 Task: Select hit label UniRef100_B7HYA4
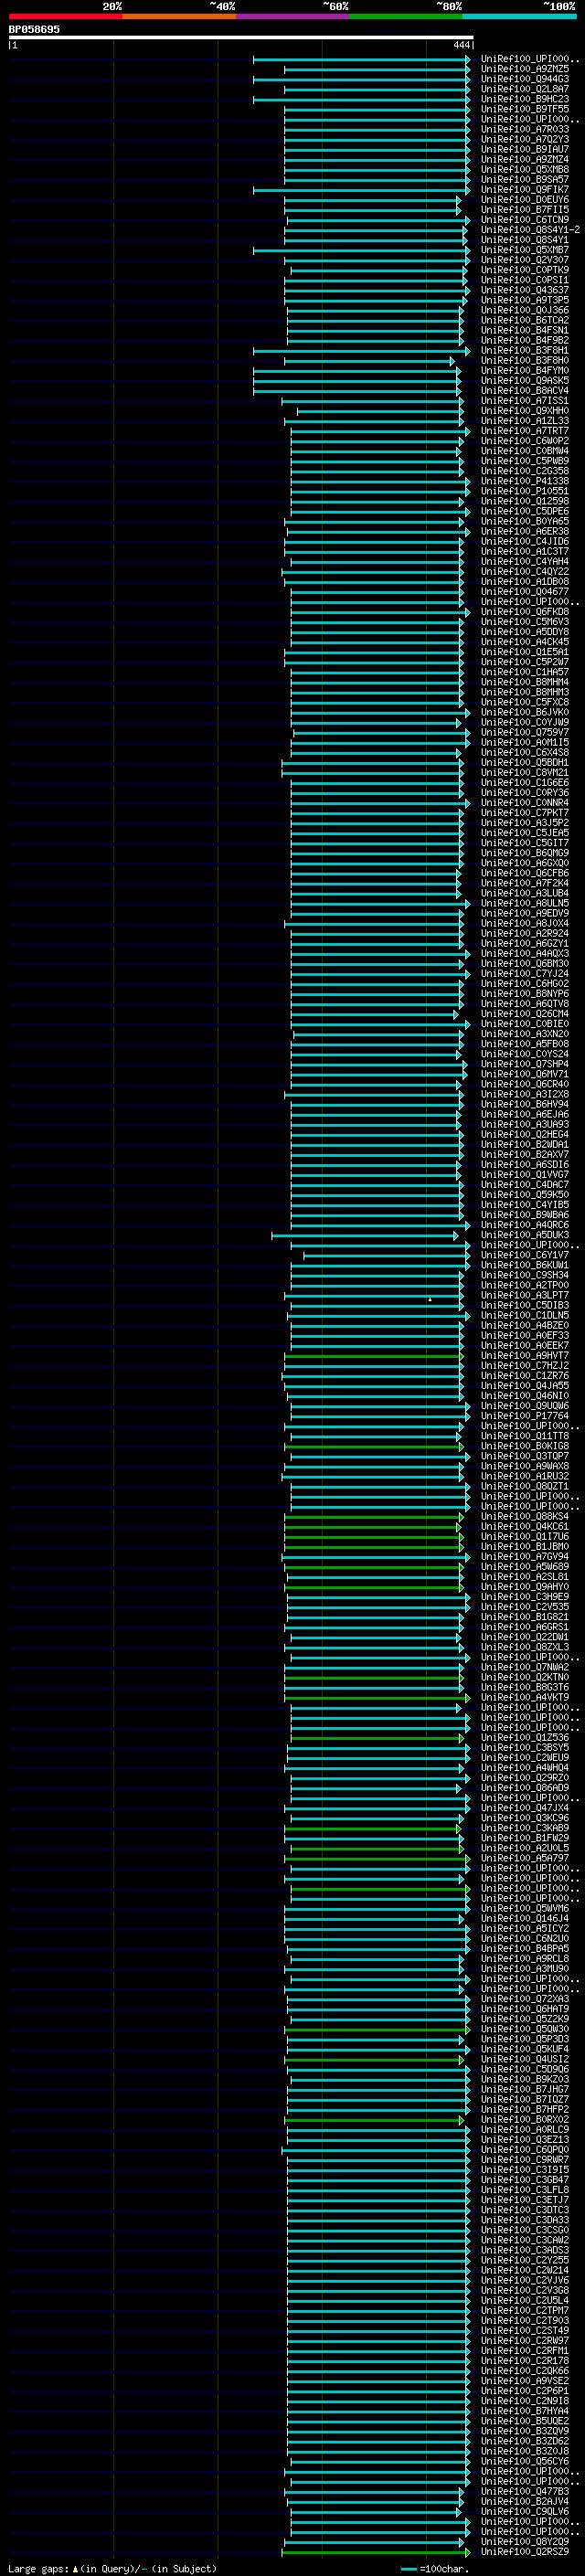(525, 2411)
